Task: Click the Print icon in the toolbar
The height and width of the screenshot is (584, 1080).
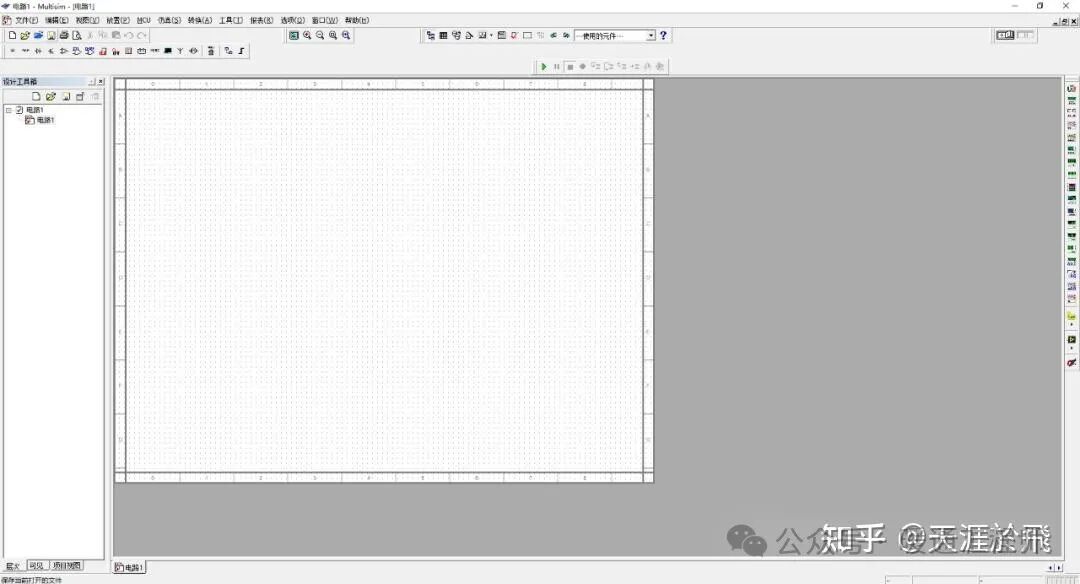Action: (x=64, y=35)
